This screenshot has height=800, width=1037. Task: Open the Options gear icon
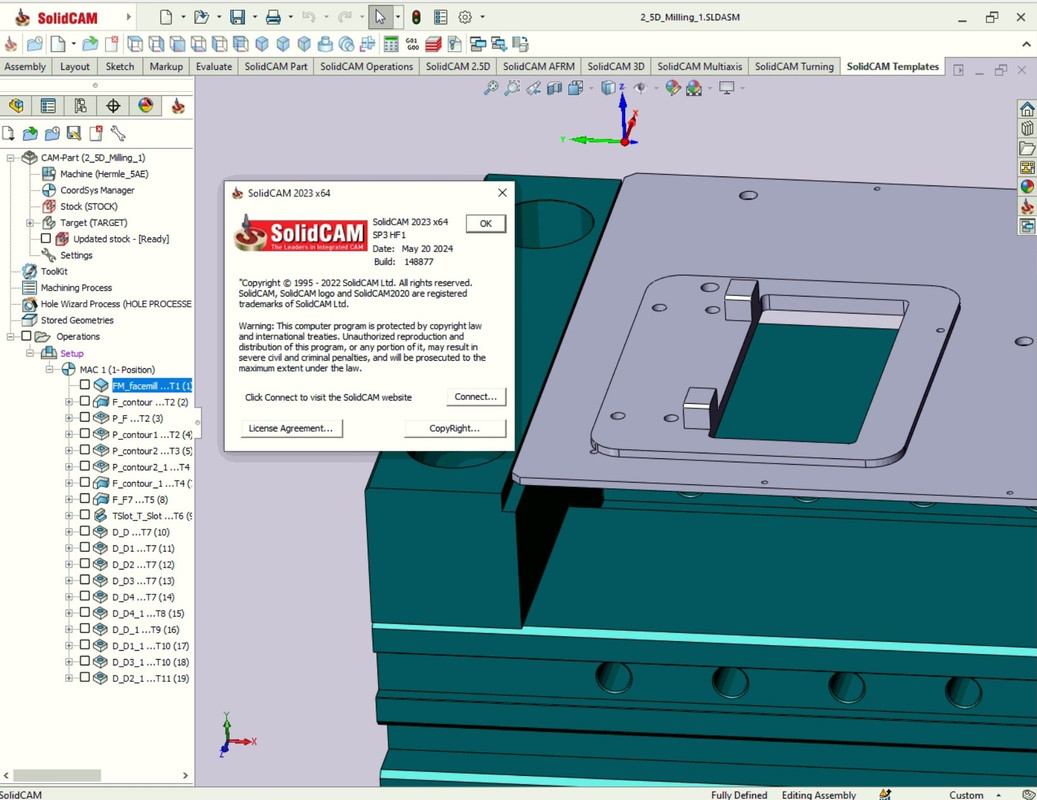pyautogui.click(x=466, y=17)
